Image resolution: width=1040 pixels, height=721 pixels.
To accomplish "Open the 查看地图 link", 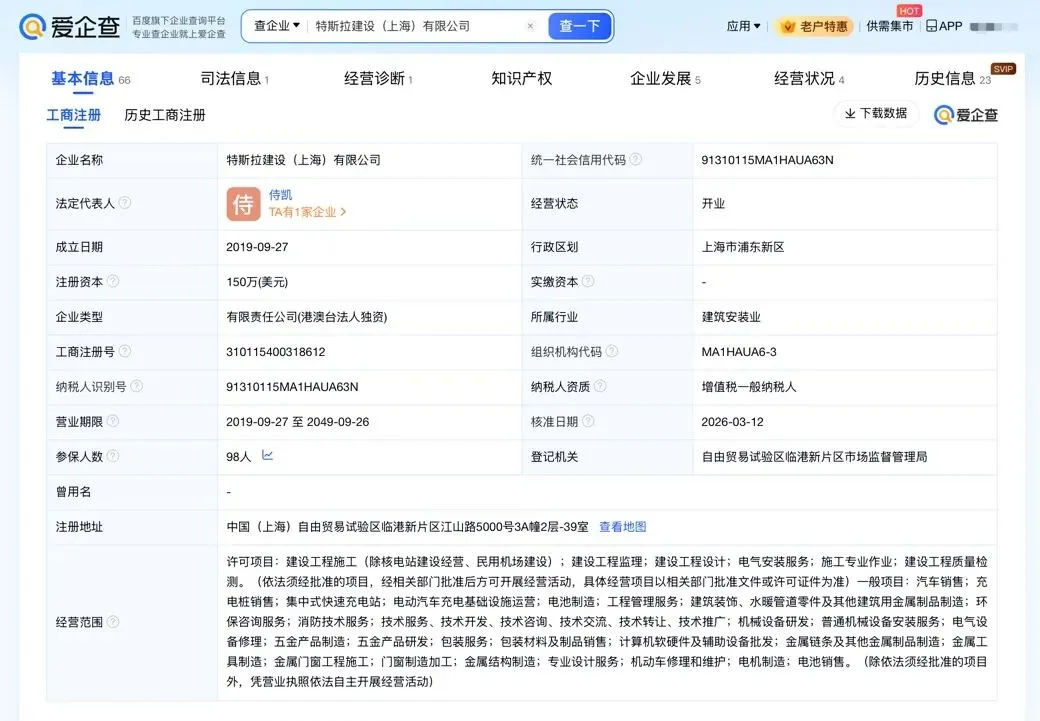I will coord(623,527).
